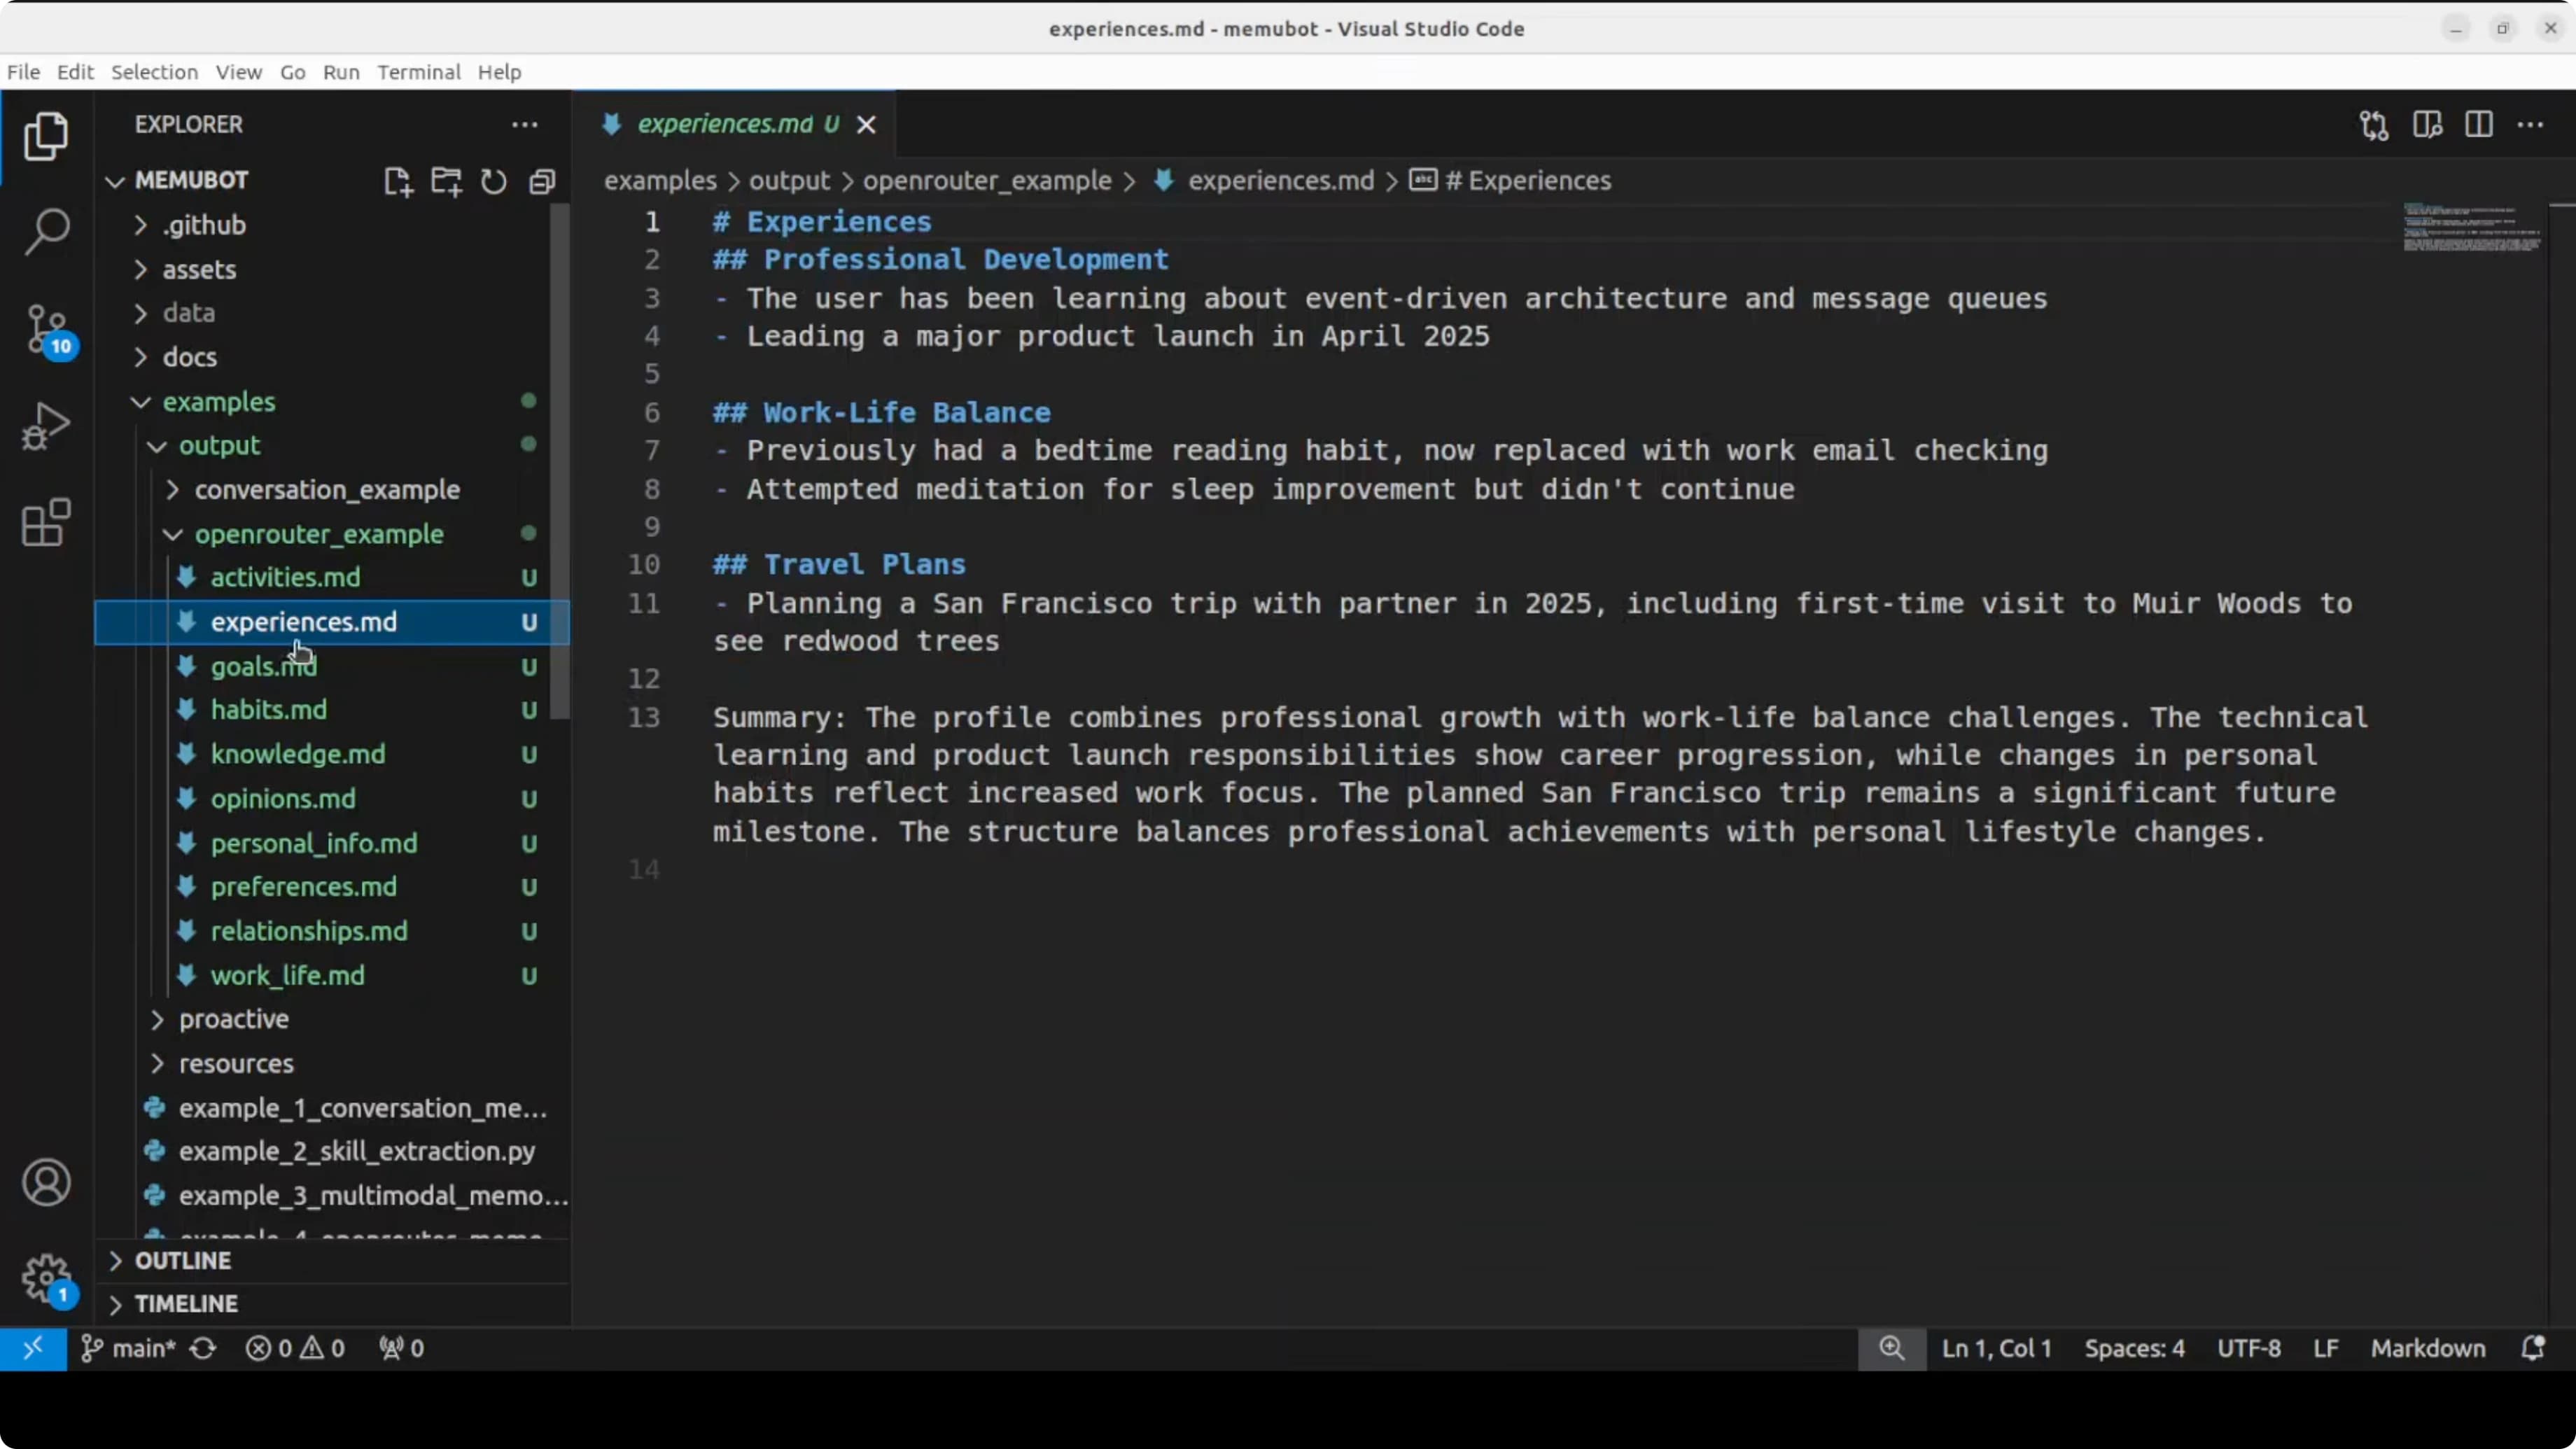
Task: Open the Extensions view
Action: coord(46,522)
